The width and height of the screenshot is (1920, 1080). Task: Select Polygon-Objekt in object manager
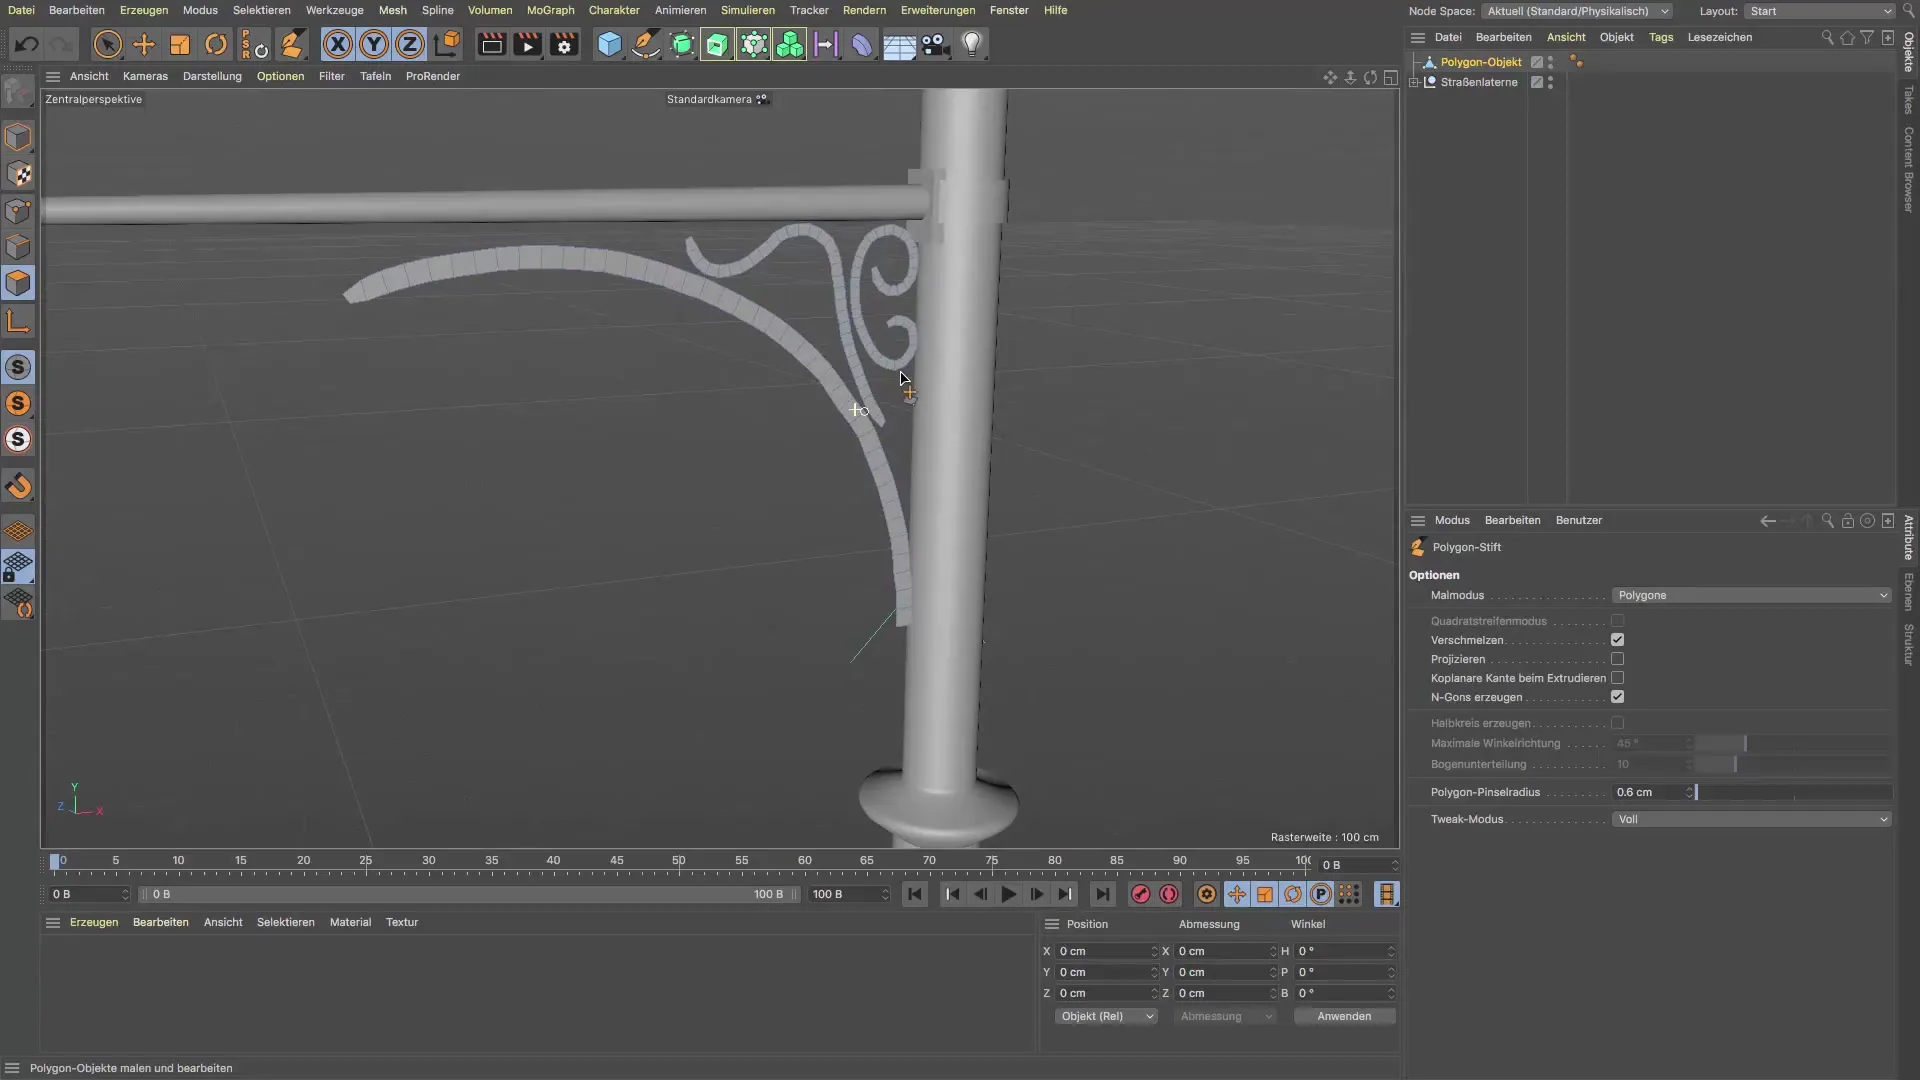(1480, 62)
